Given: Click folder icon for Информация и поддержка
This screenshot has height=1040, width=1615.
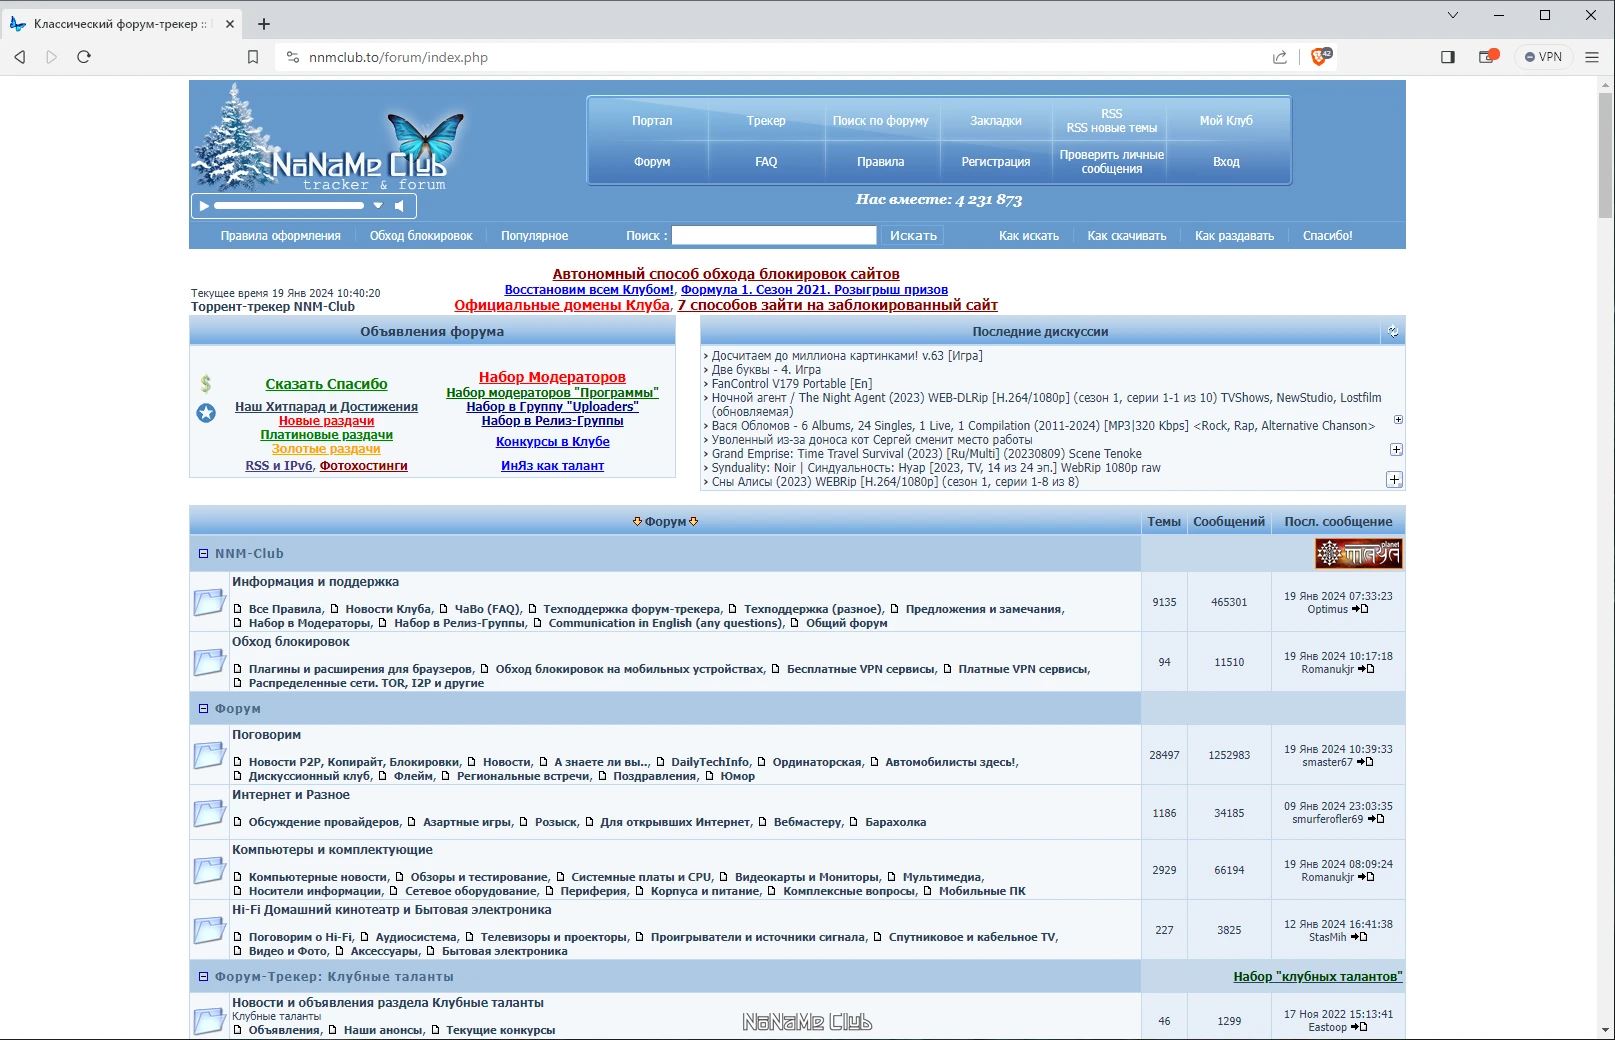Looking at the screenshot, I should (209, 602).
